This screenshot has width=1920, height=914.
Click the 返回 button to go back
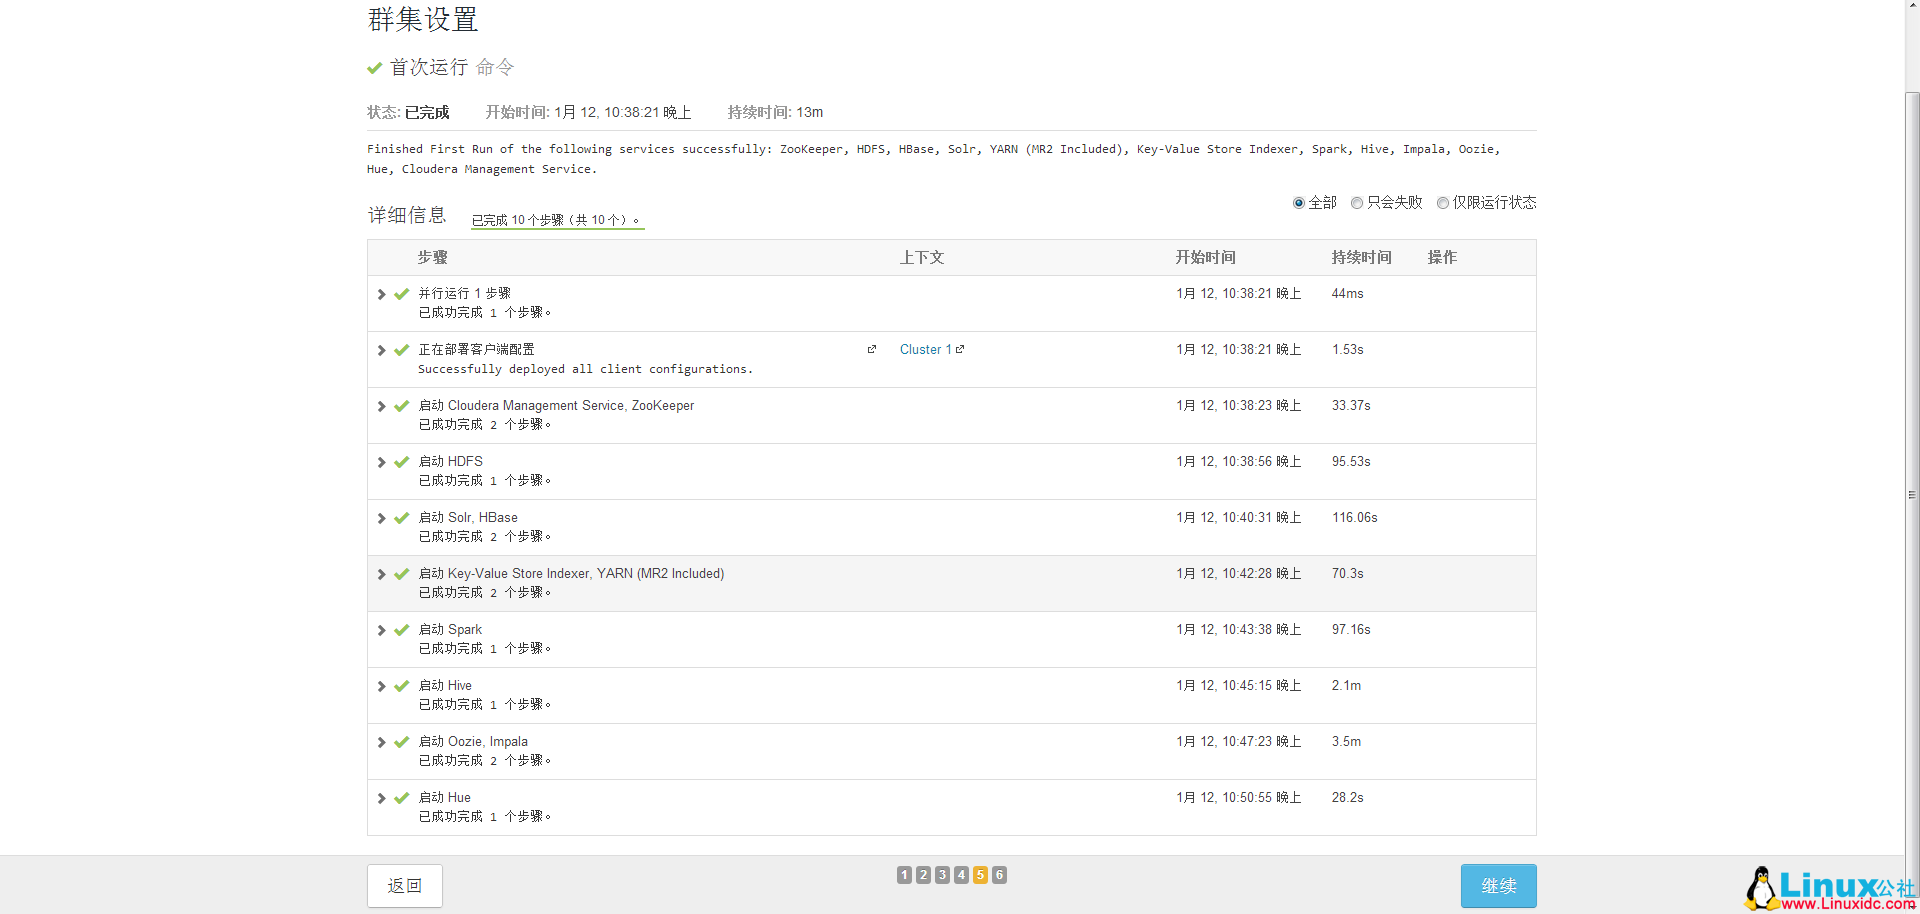coord(404,886)
